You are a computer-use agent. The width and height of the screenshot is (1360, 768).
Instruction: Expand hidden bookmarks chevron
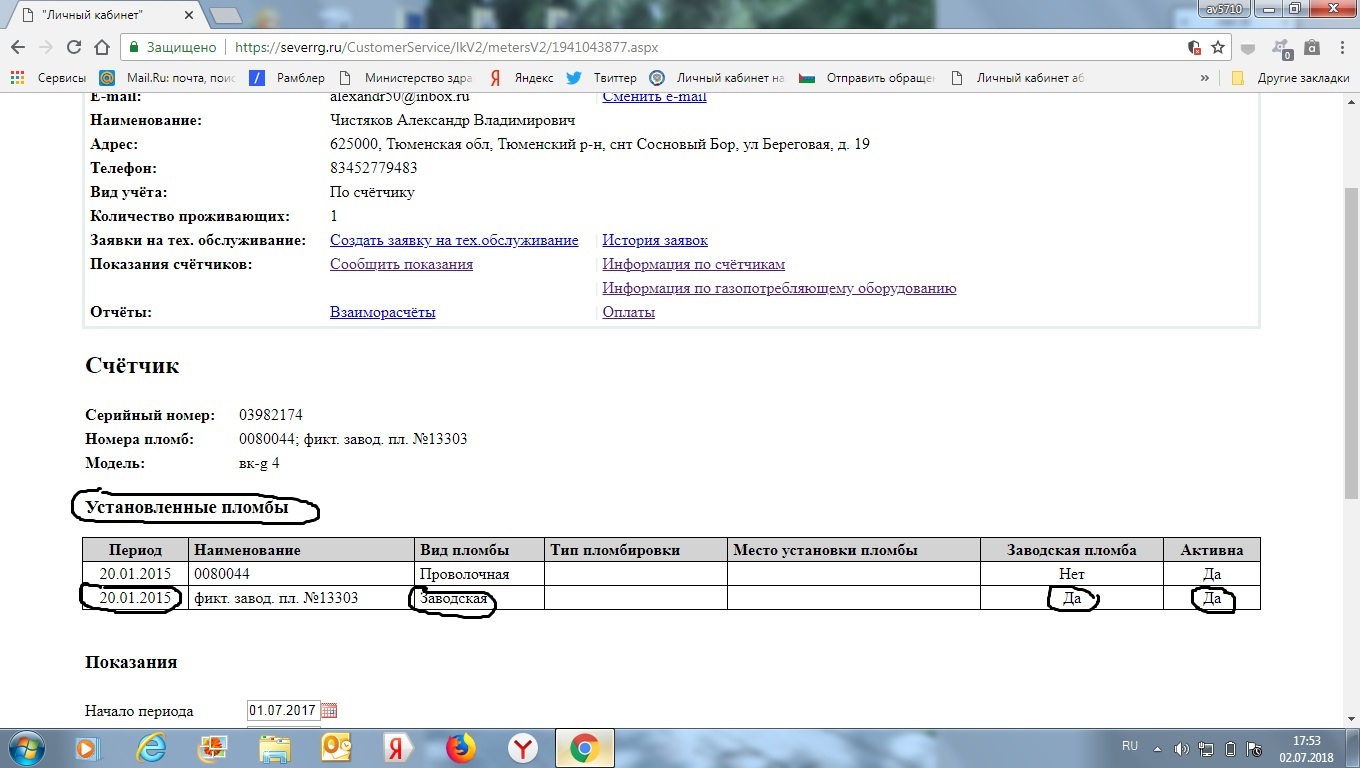[x=1204, y=77]
